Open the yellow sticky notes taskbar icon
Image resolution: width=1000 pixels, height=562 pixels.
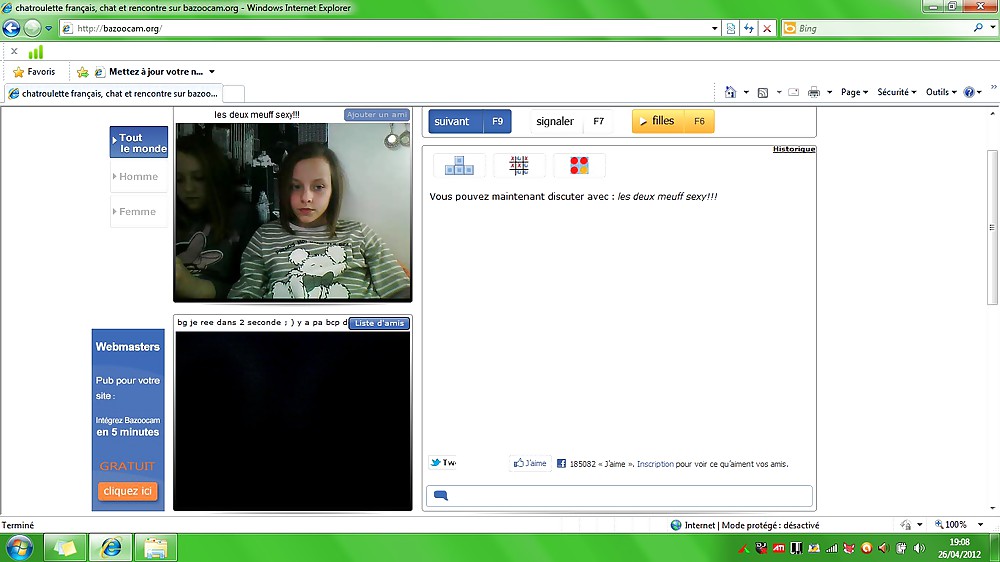(x=64, y=548)
